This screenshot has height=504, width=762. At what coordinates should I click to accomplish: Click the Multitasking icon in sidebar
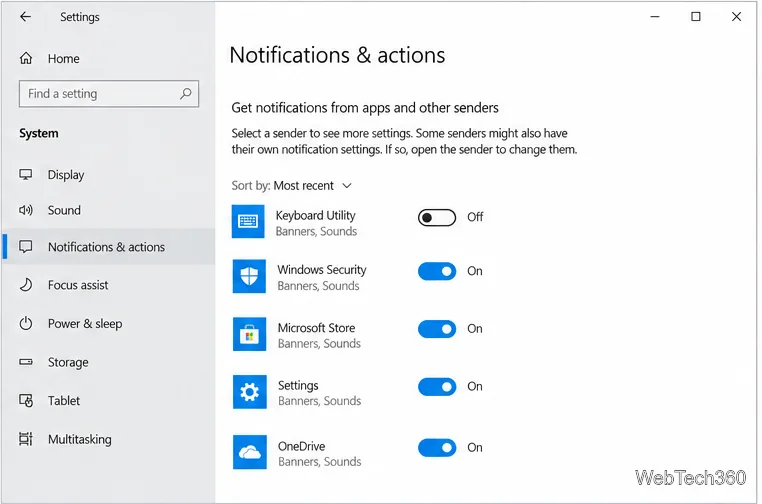(26, 439)
